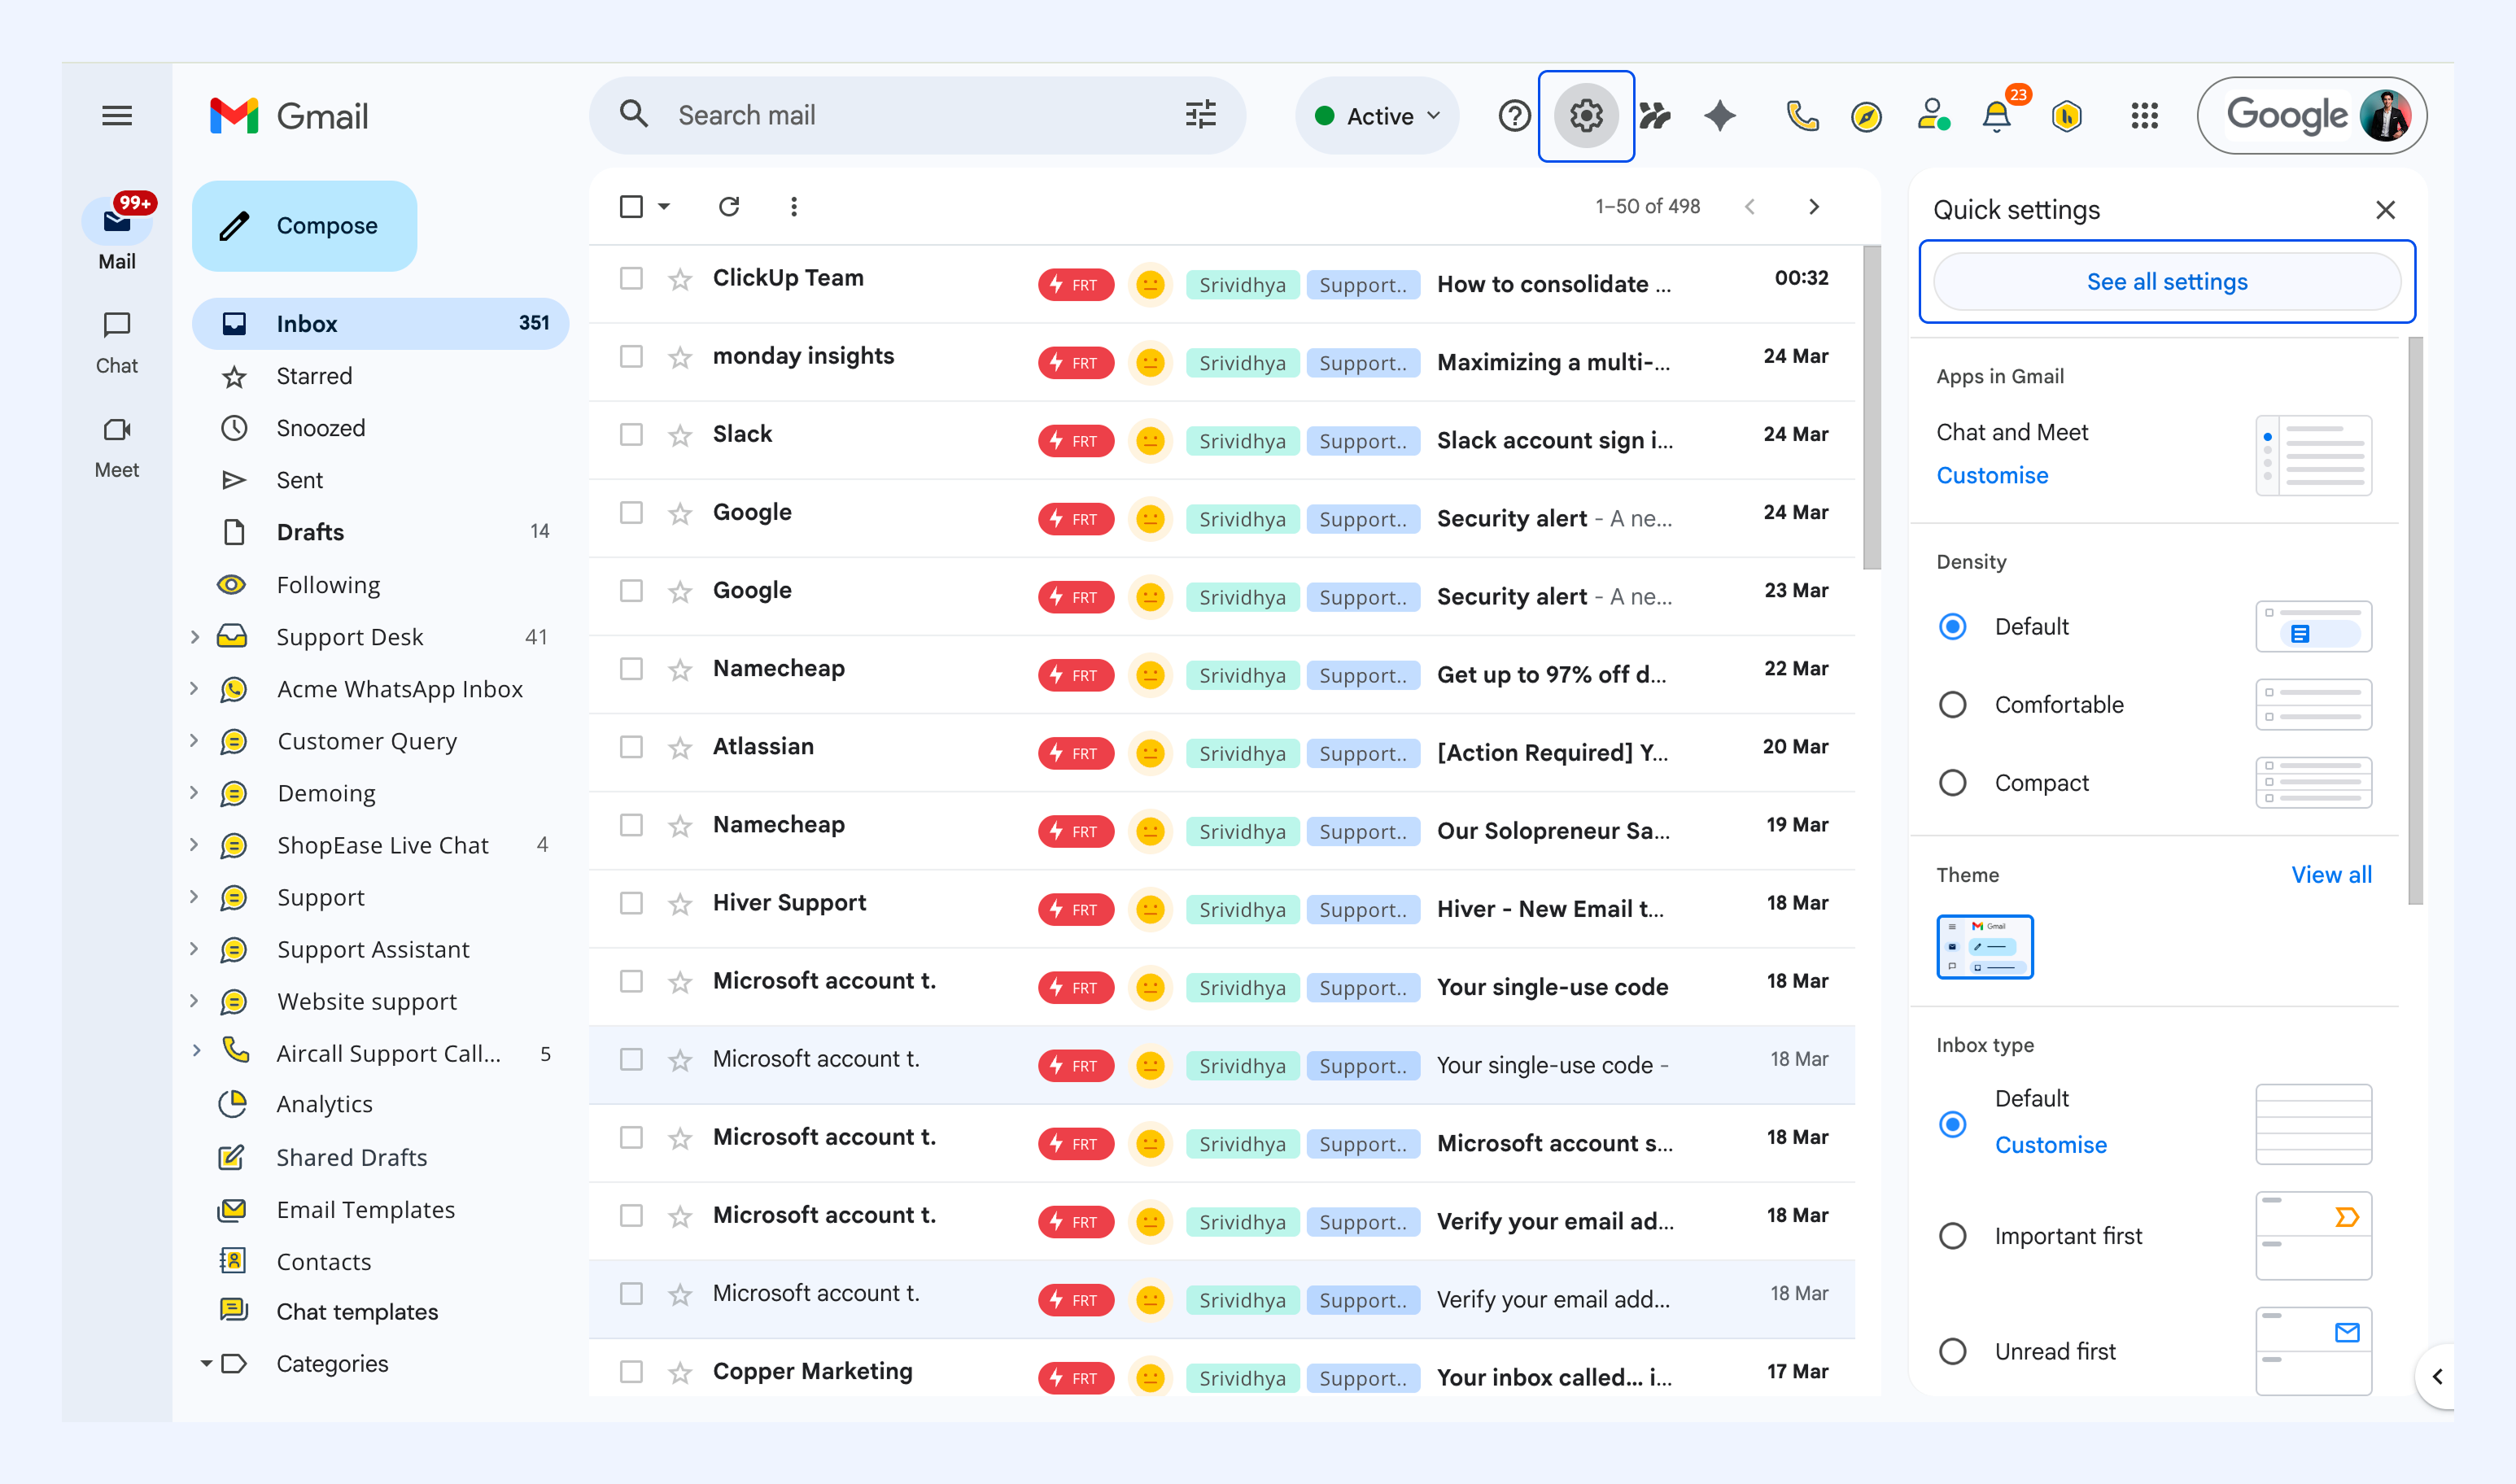Expand the Aircall Support Call label

coord(195,1051)
